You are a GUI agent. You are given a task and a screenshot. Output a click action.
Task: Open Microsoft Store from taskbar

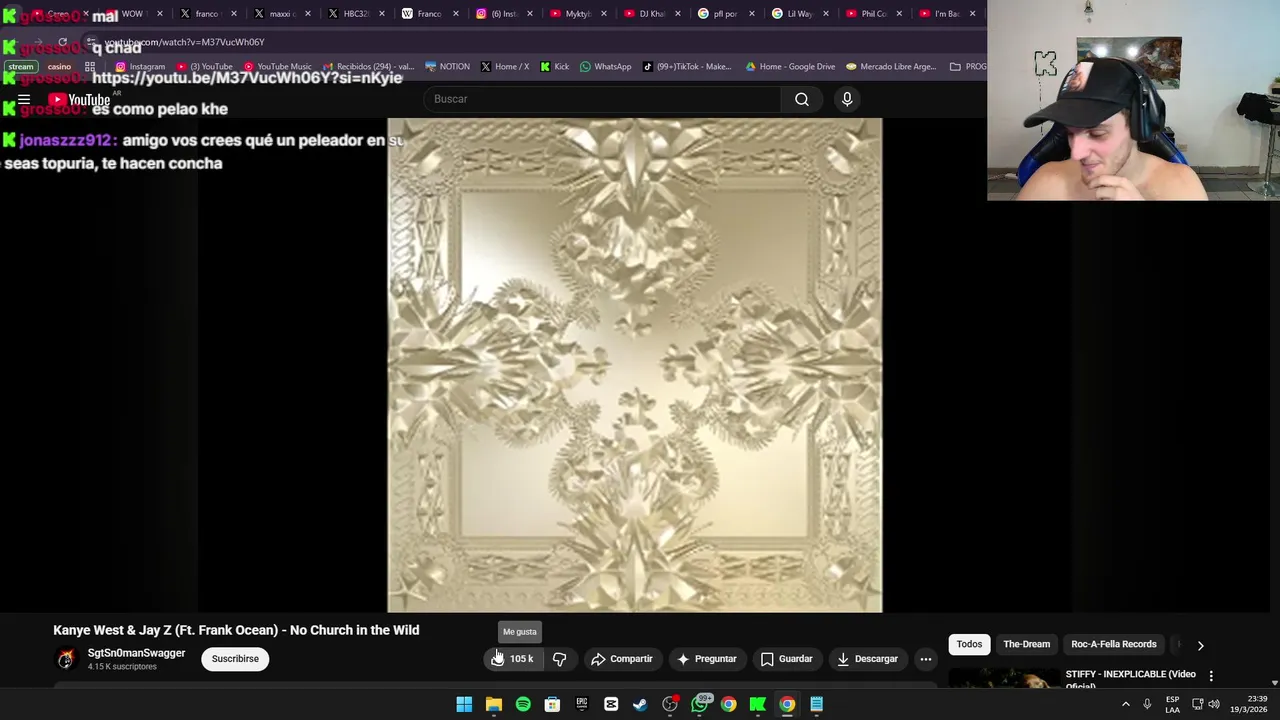click(552, 705)
